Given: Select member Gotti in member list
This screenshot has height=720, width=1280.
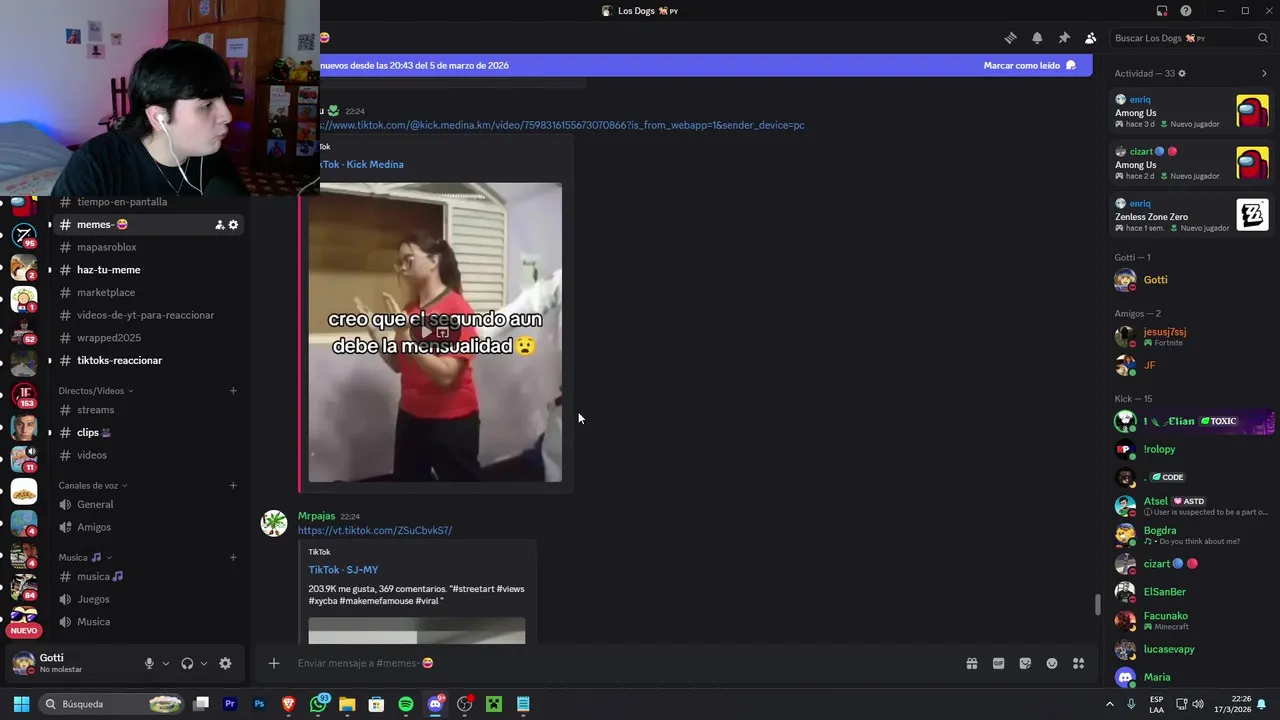Looking at the screenshot, I should [1191, 280].
